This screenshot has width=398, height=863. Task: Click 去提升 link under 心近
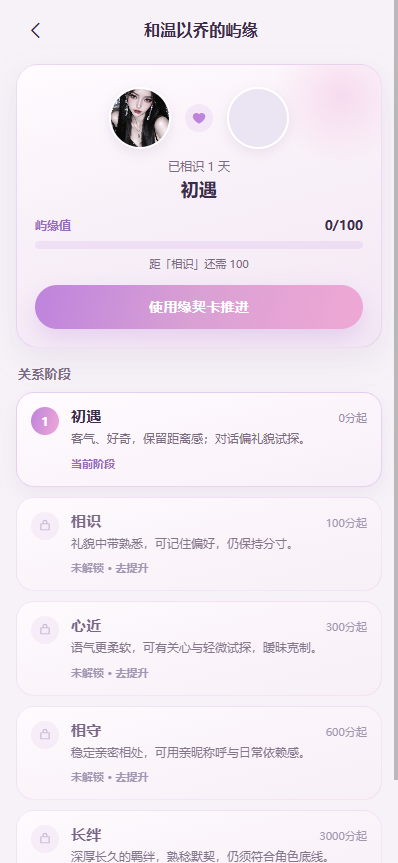coord(132,673)
